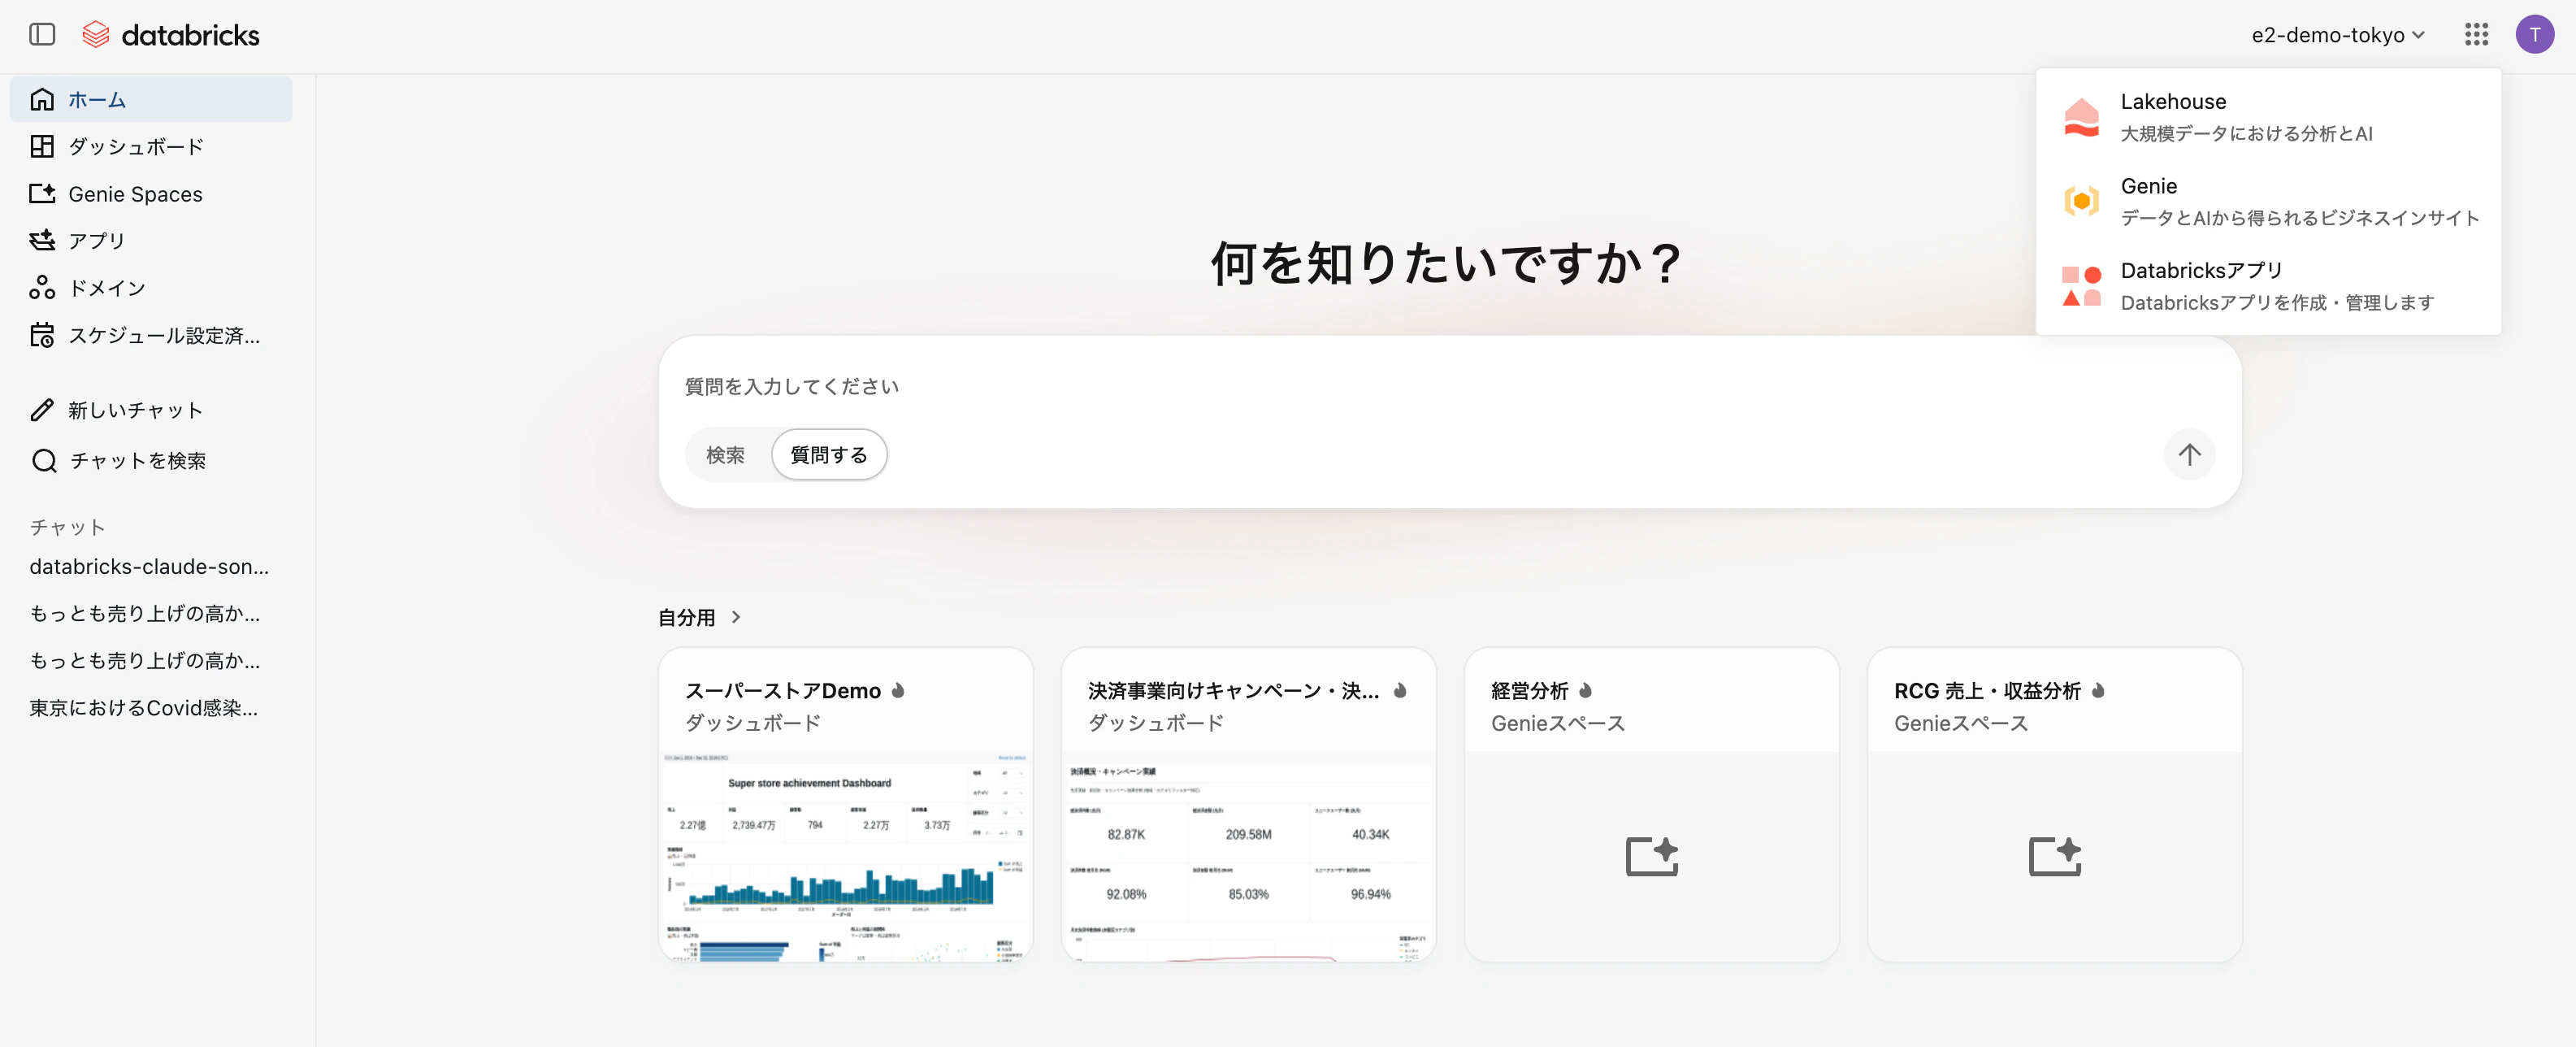This screenshot has height=1047, width=2576.
Task: Expand the 自分用 section chevron
Action: [736, 617]
